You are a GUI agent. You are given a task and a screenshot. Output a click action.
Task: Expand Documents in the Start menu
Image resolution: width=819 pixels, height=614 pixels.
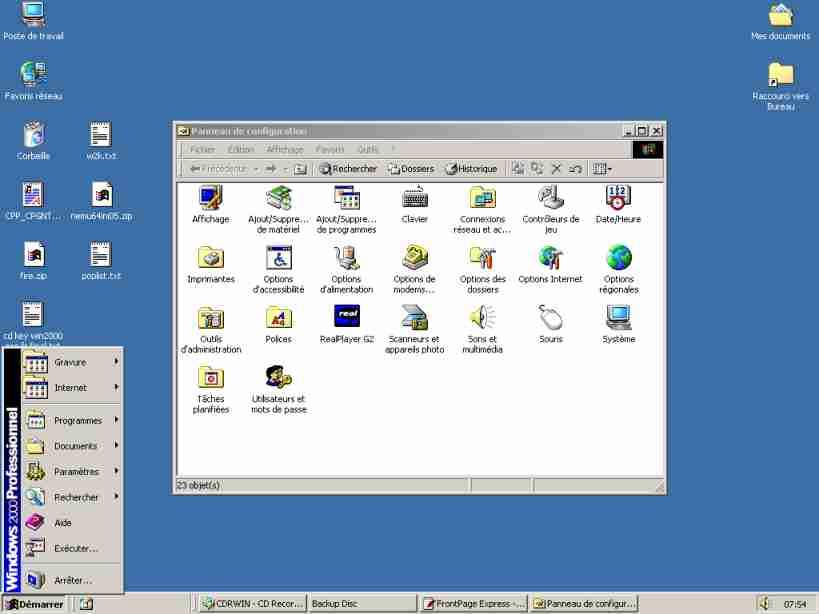(x=72, y=446)
